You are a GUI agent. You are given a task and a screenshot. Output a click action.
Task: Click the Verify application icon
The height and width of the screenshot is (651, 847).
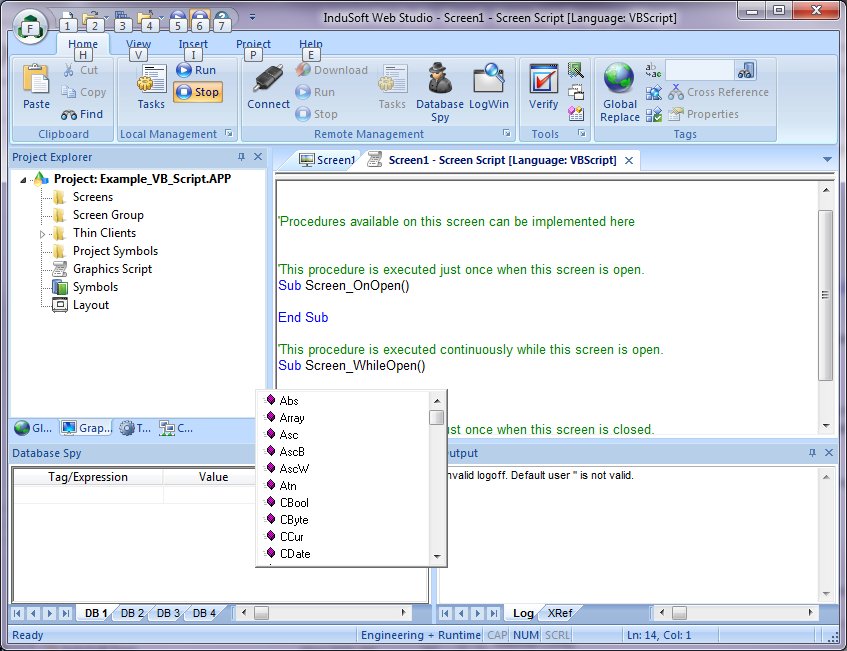click(x=543, y=86)
